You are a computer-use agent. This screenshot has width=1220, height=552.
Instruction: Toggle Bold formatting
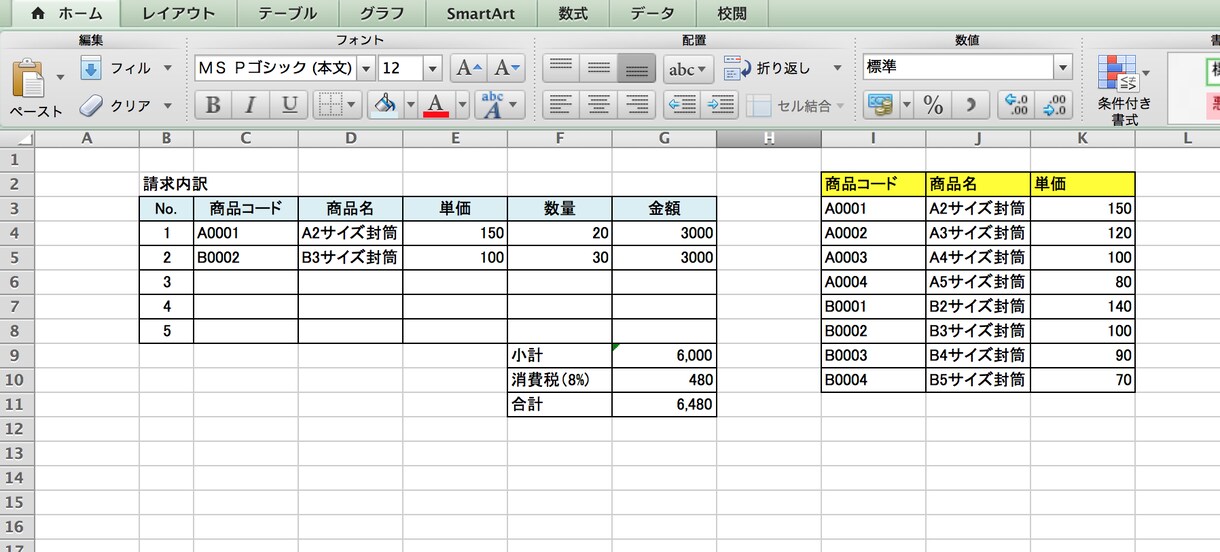(x=213, y=104)
